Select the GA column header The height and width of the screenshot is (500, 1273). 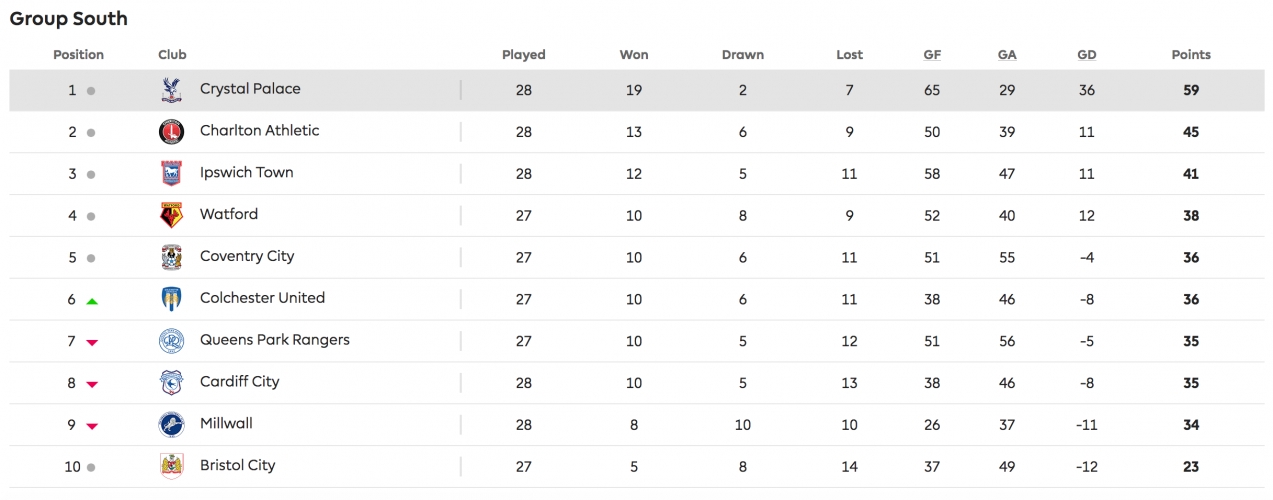(x=1007, y=55)
